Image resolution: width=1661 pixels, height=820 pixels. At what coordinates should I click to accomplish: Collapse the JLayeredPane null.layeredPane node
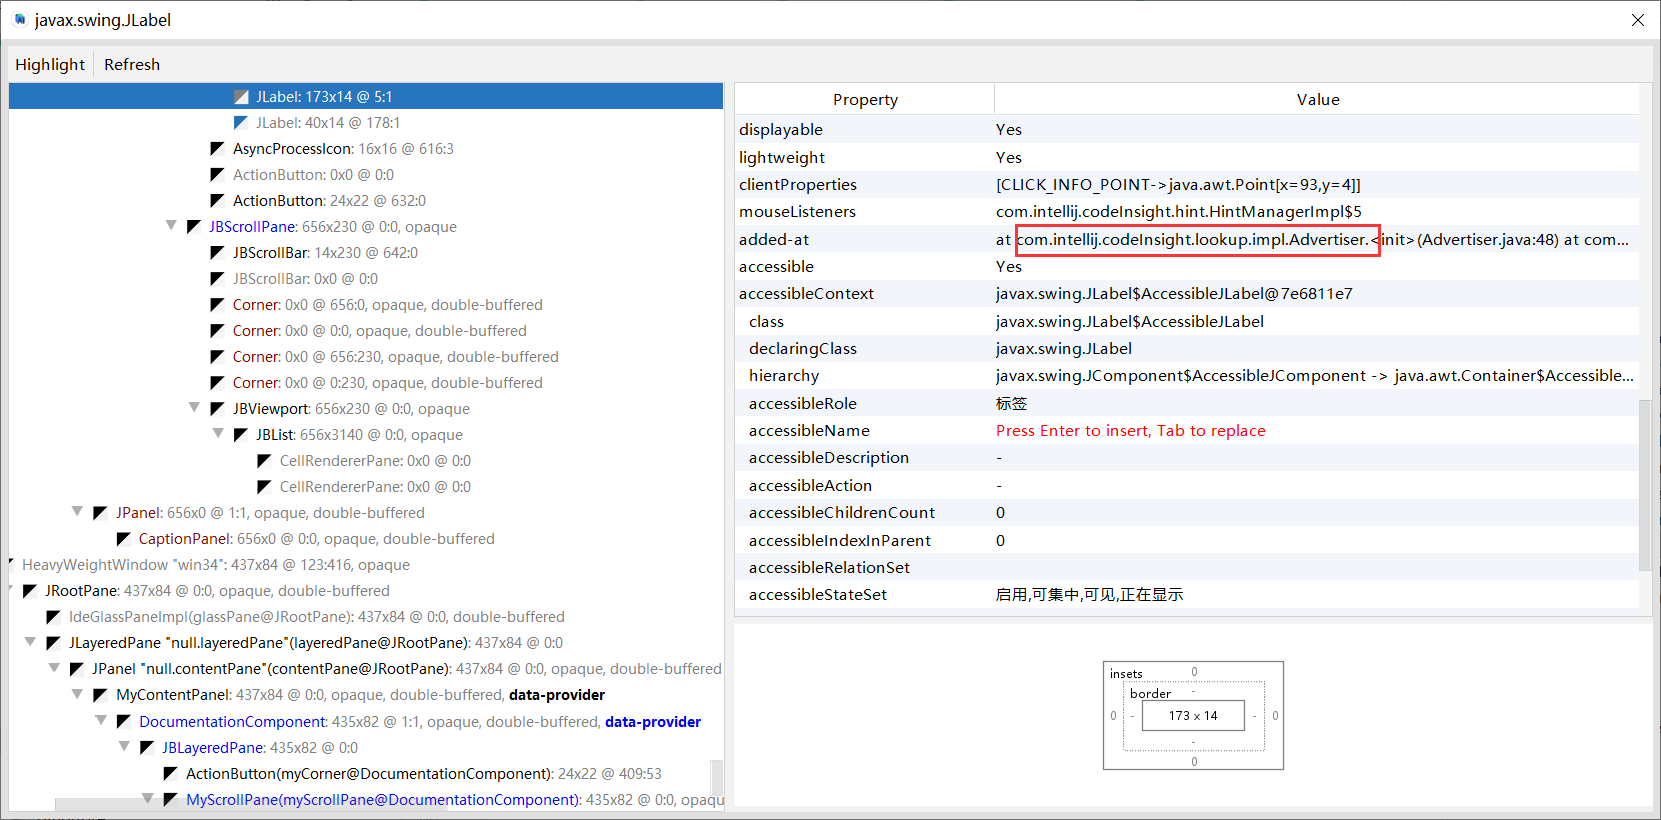30,642
